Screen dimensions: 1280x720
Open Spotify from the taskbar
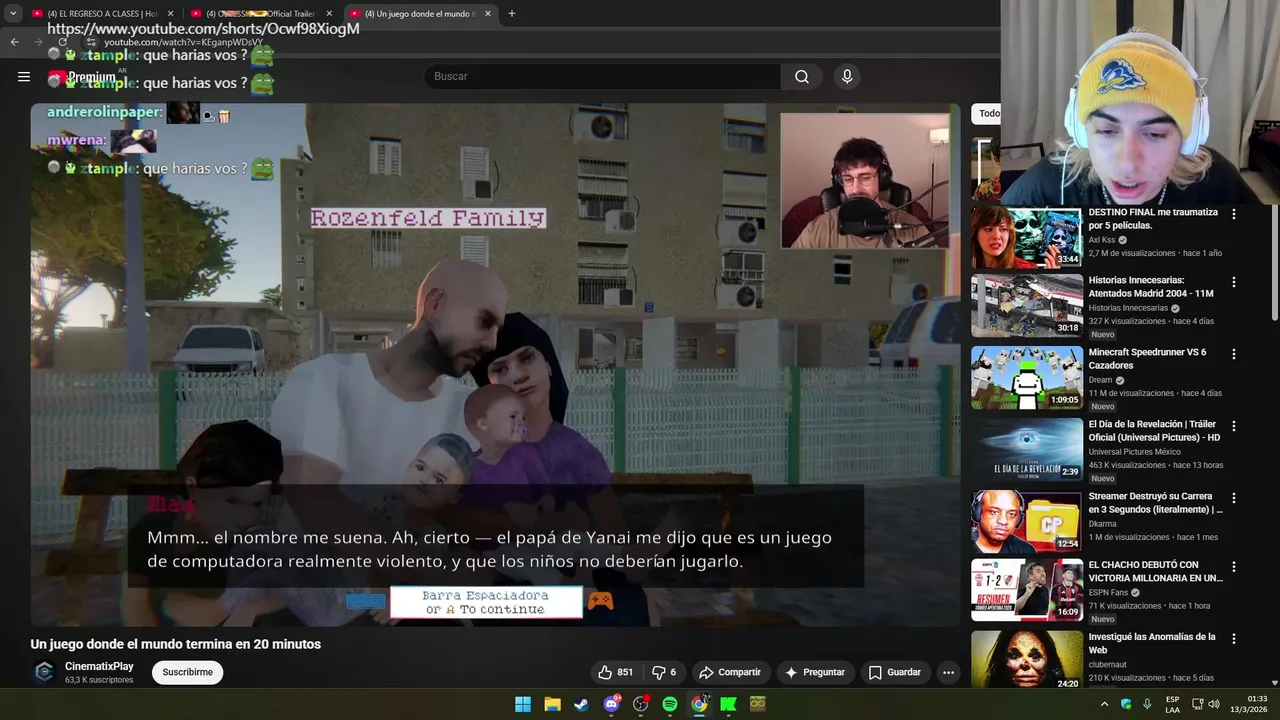(669, 704)
